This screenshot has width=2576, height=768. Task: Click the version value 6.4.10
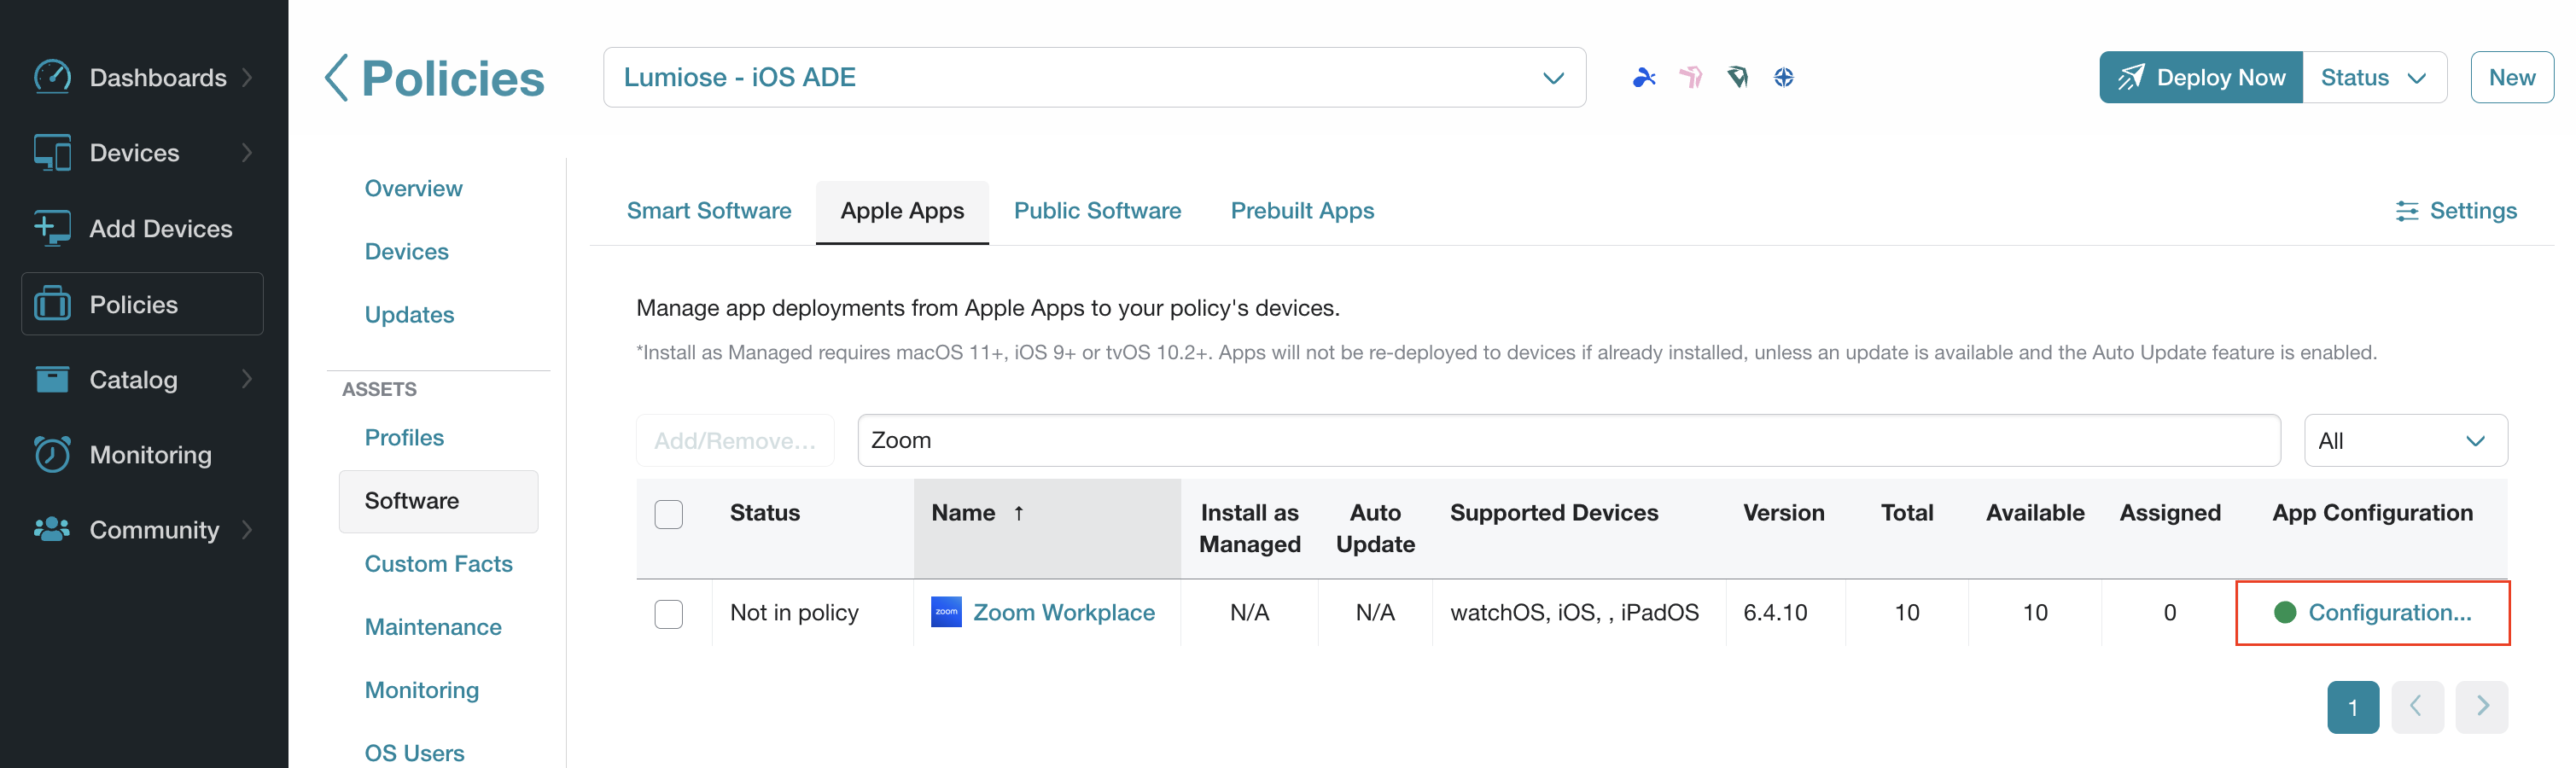coord(1775,612)
